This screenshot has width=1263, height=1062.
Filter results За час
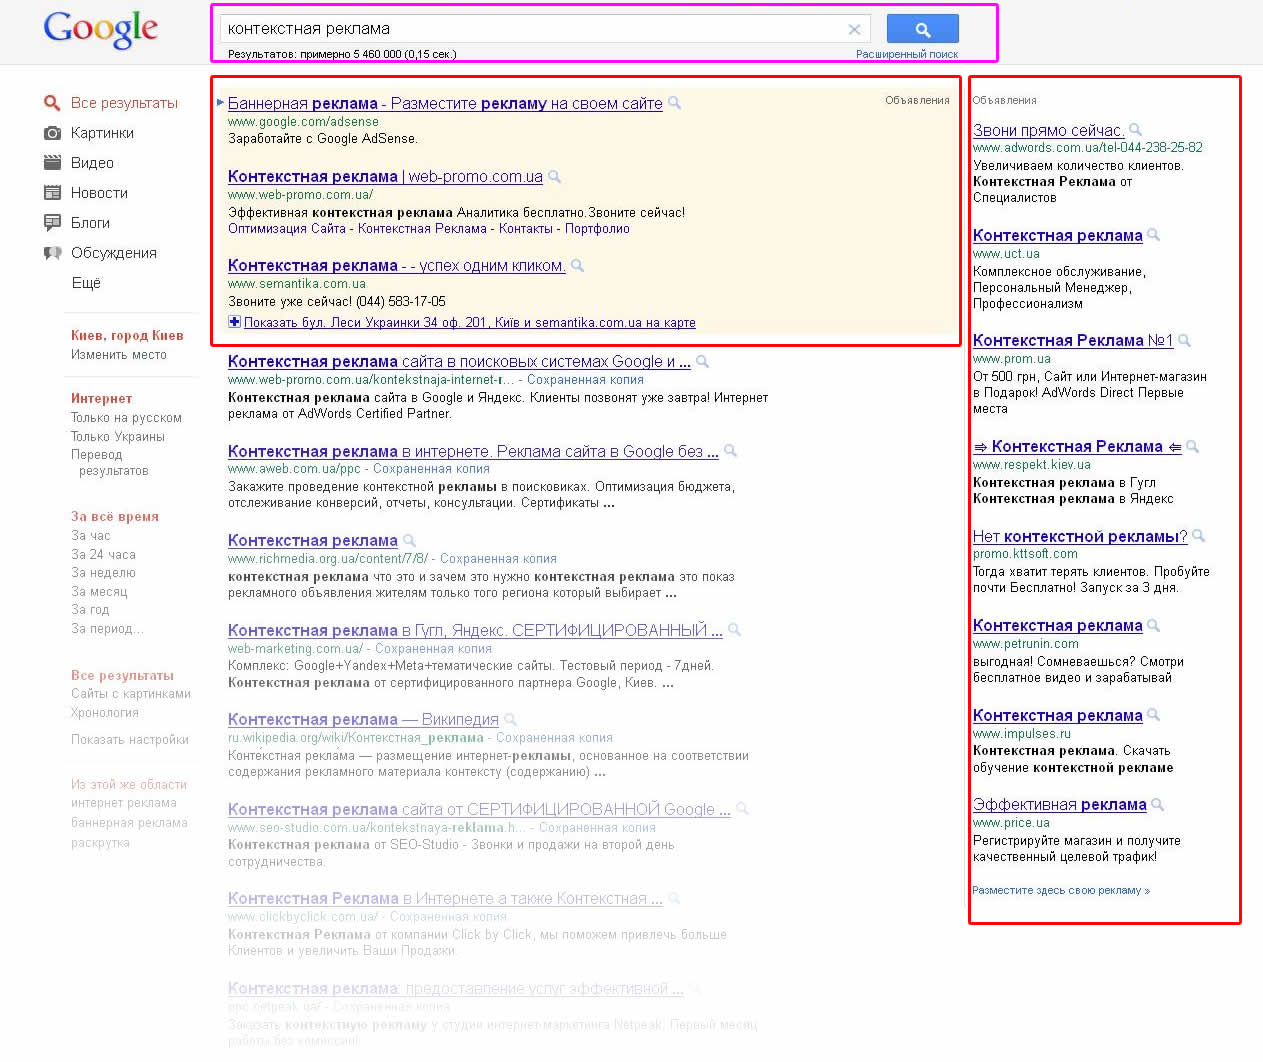pyautogui.click(x=91, y=536)
